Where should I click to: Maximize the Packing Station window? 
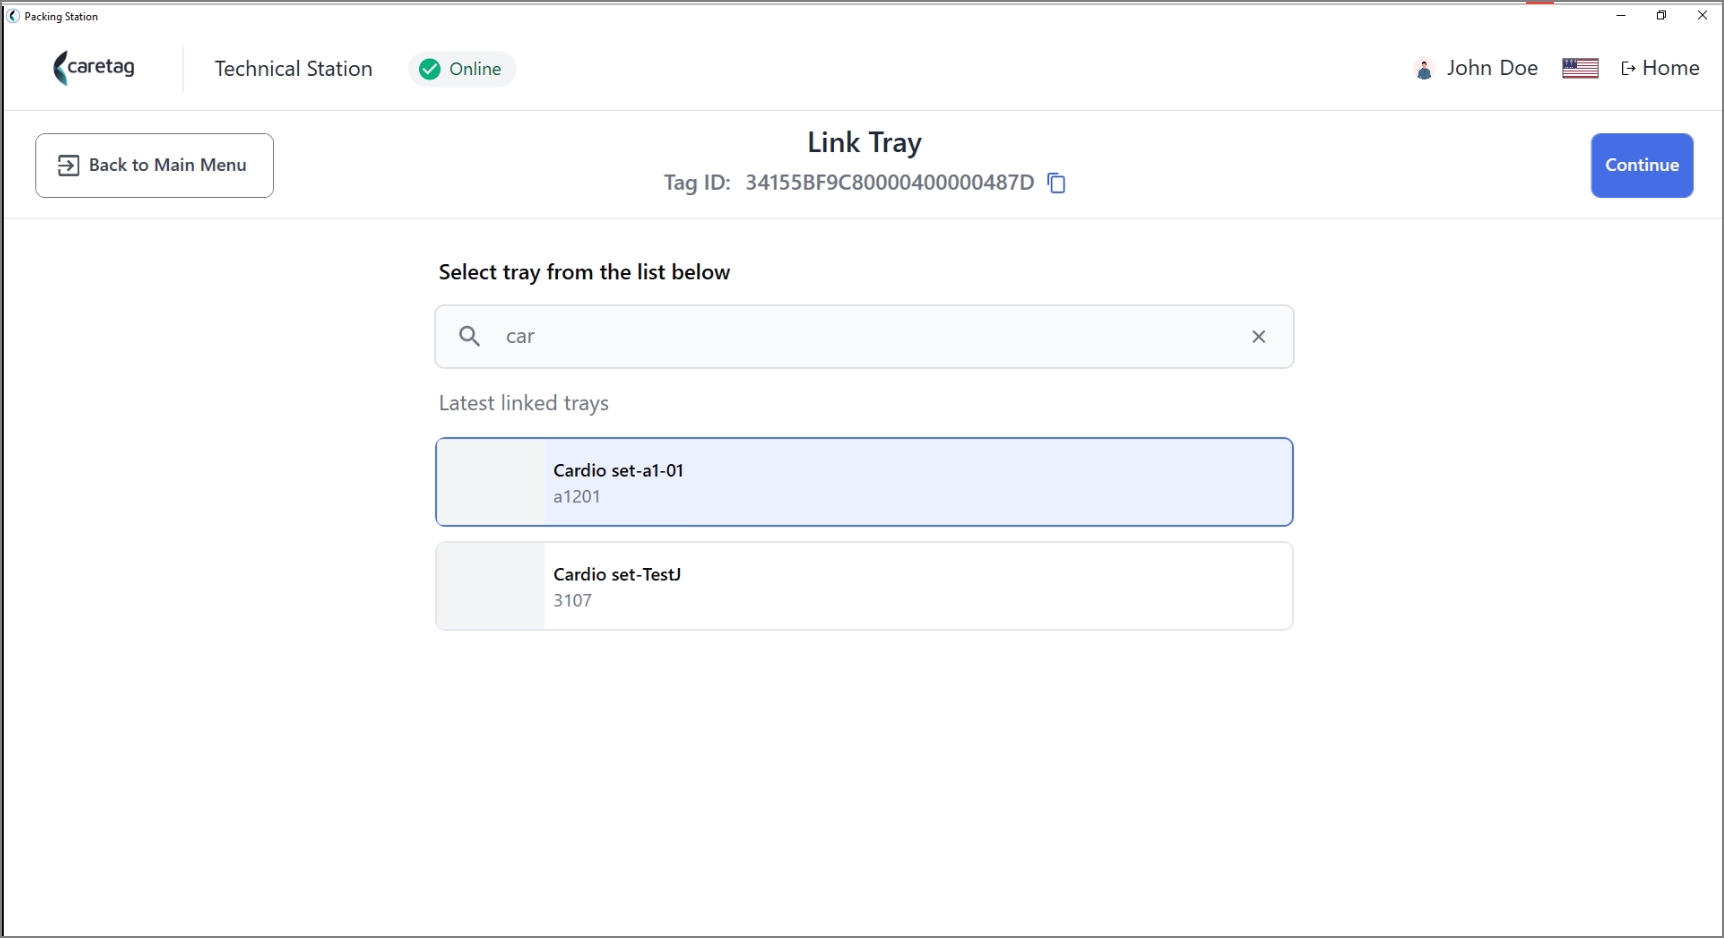1661,16
